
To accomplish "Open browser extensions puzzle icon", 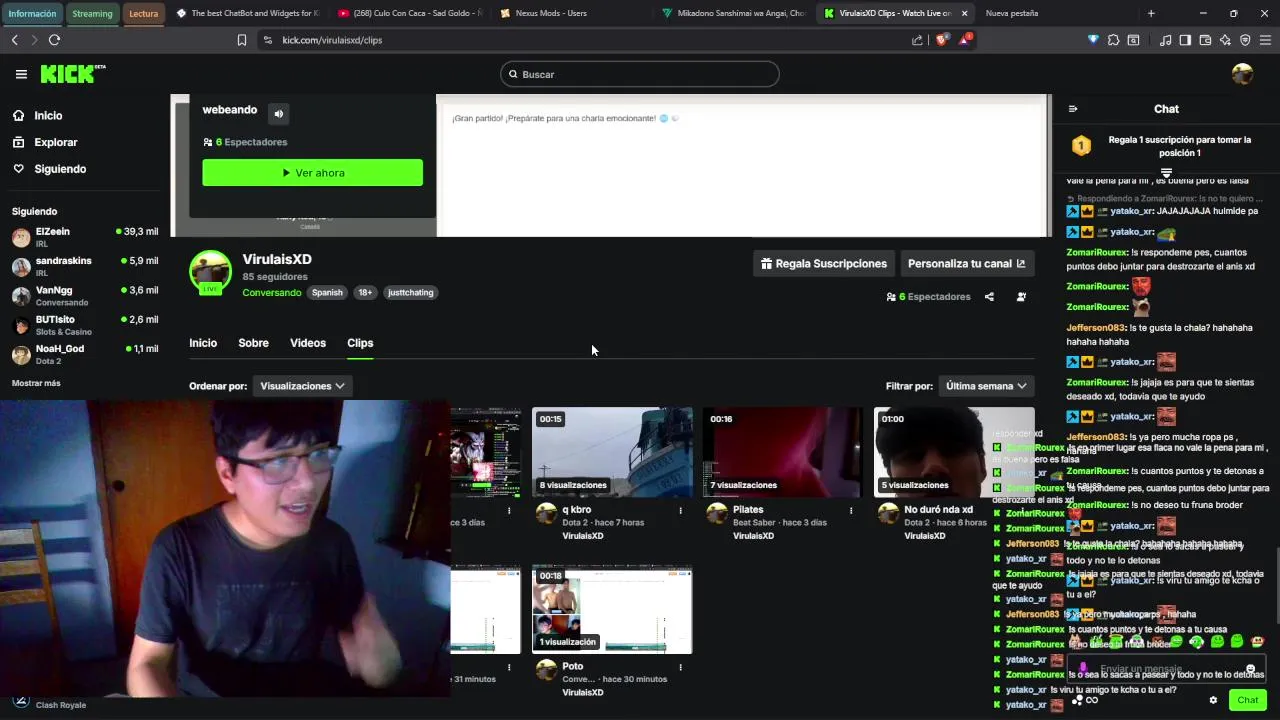I will click(1113, 40).
